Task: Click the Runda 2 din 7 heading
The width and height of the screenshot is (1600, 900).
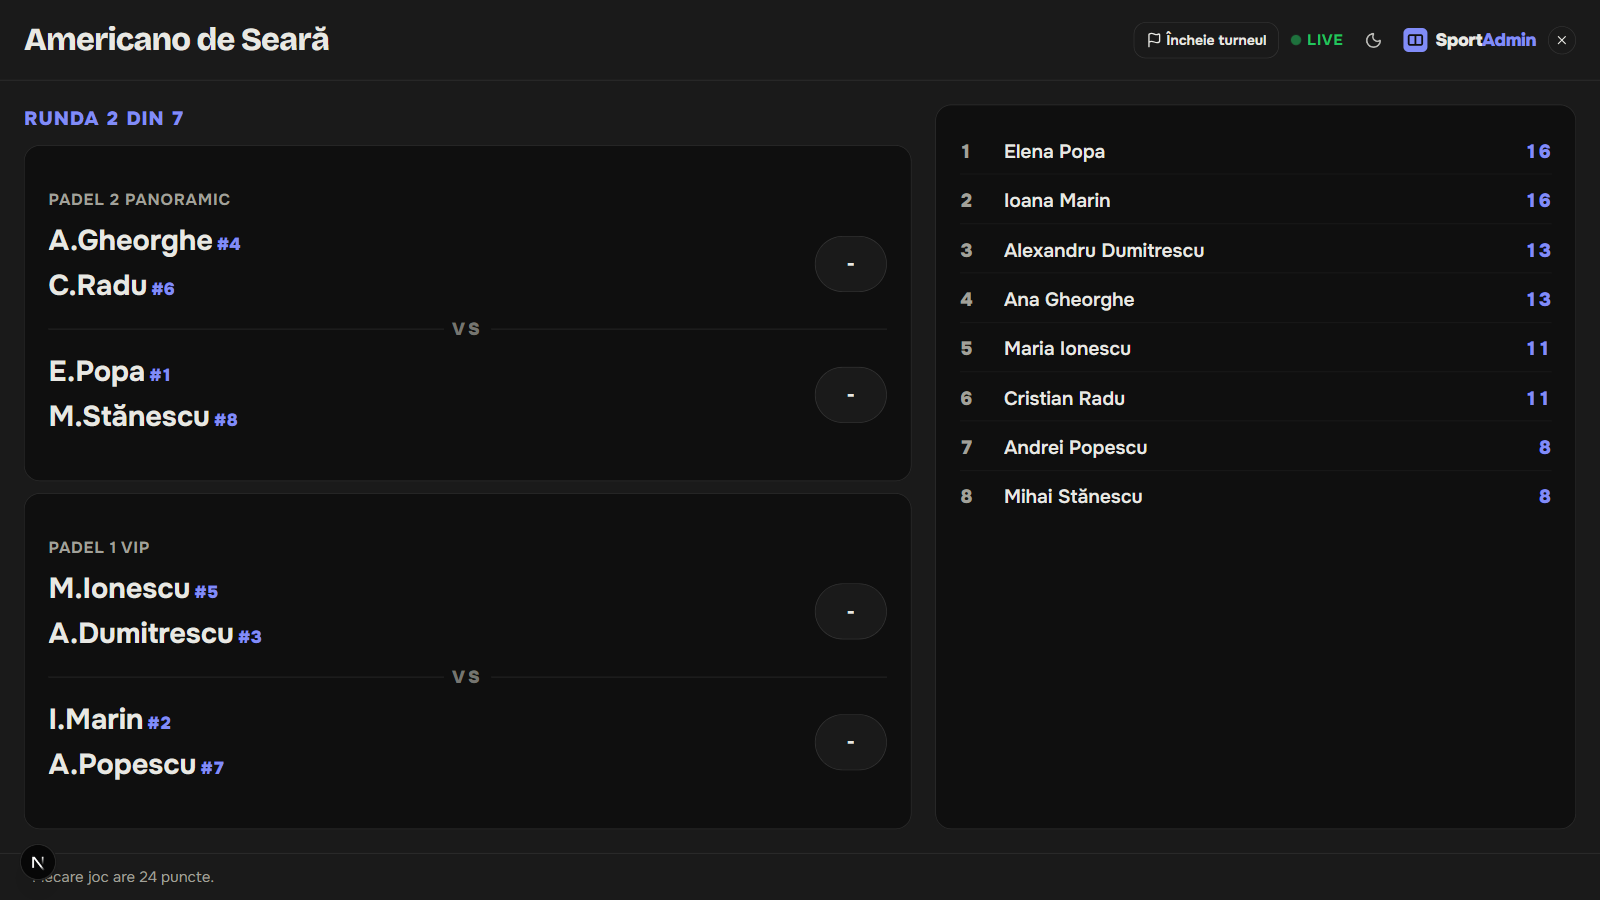Action: coord(104,118)
